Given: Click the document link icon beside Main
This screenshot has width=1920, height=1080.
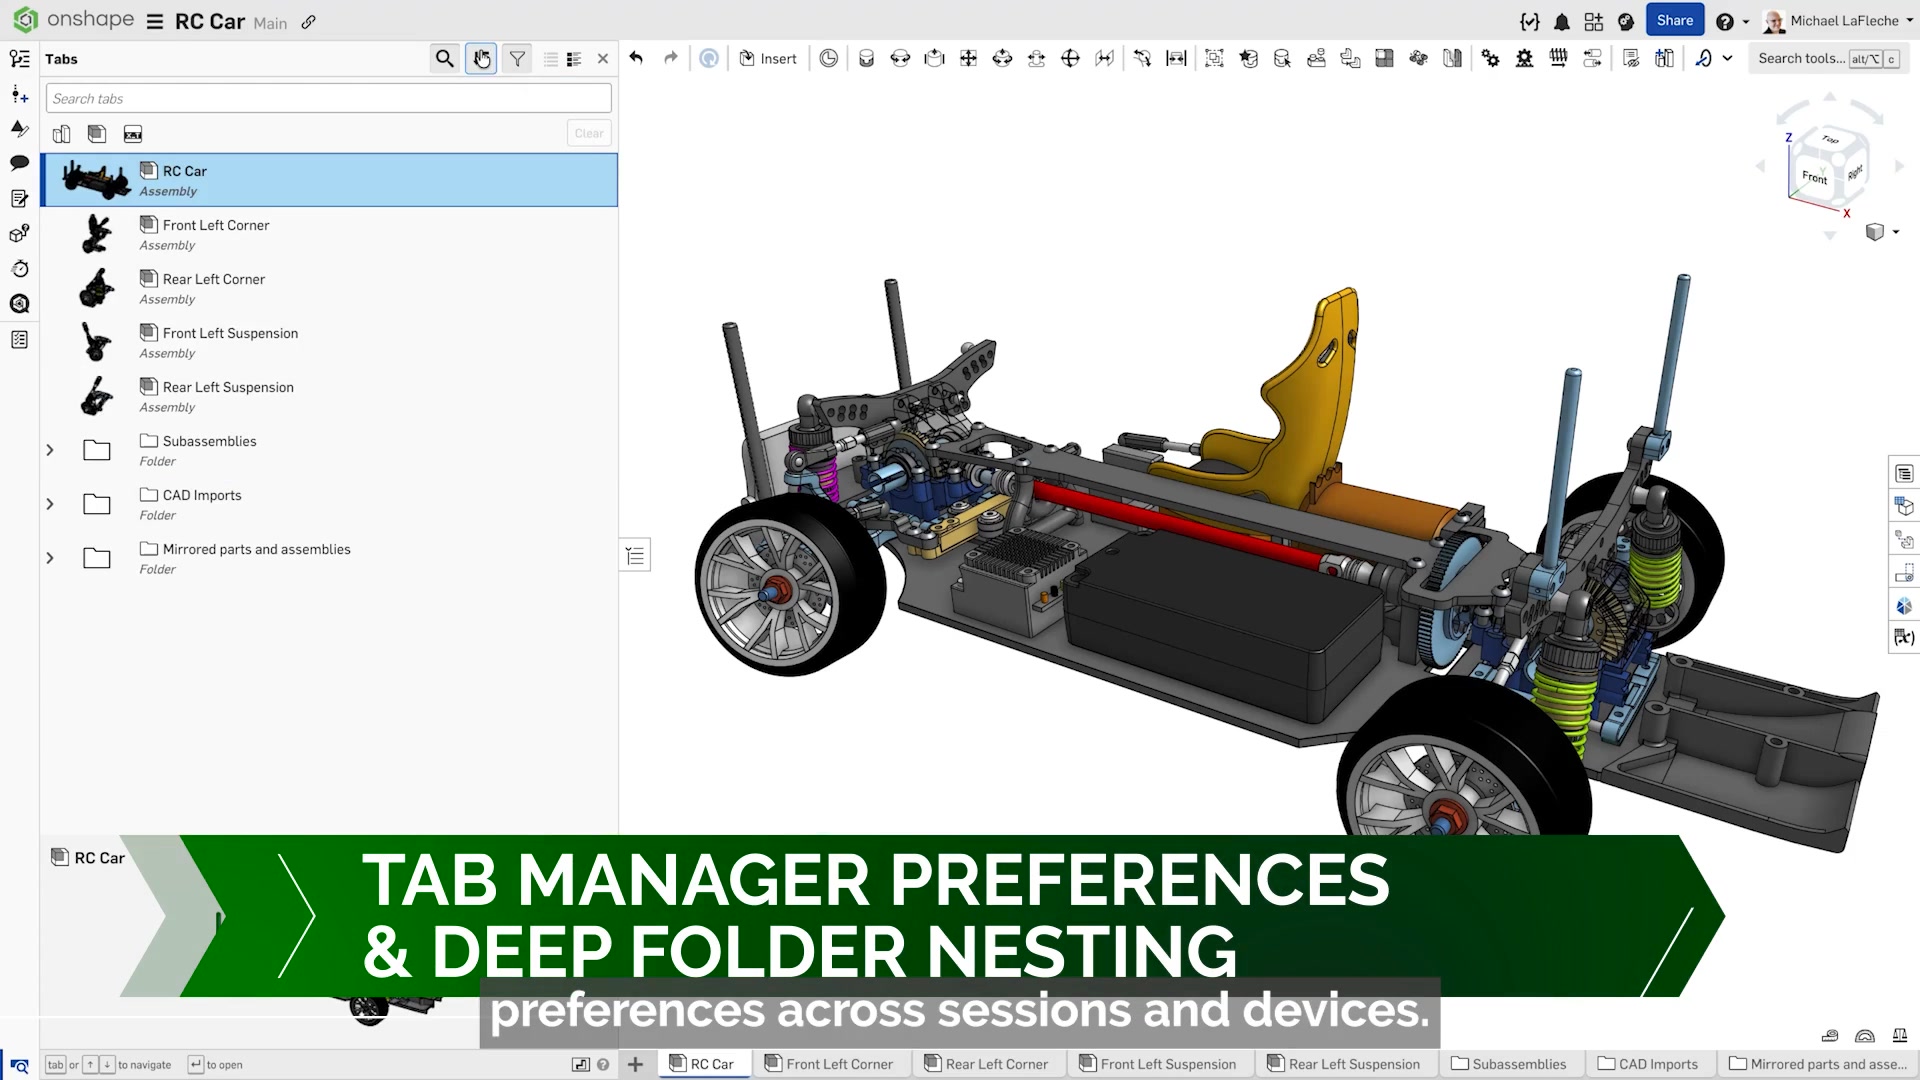Looking at the screenshot, I should pyautogui.click(x=309, y=22).
